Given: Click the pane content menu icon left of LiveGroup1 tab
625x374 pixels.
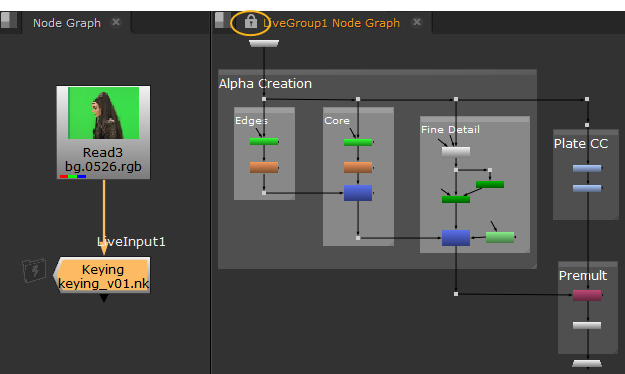Looking at the screenshot, I should tap(223, 20).
